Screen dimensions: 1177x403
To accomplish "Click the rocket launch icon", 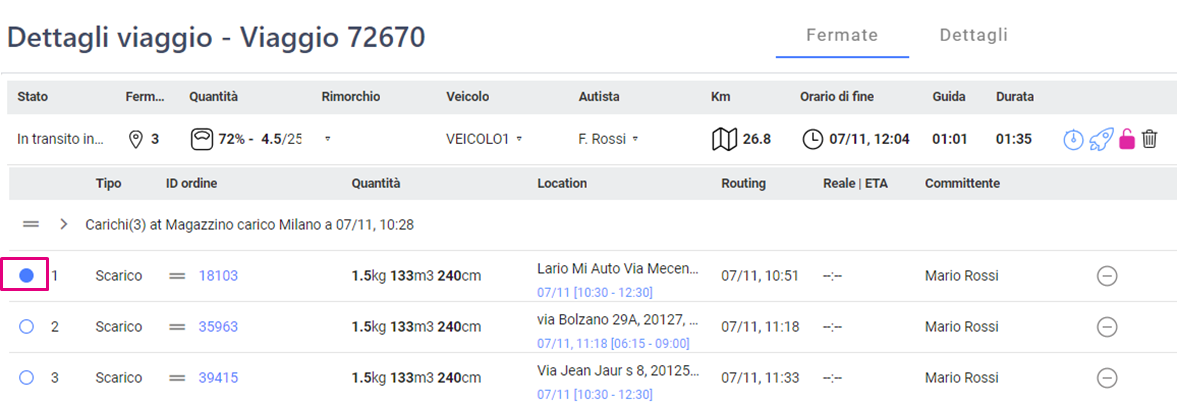I will click(x=1101, y=139).
